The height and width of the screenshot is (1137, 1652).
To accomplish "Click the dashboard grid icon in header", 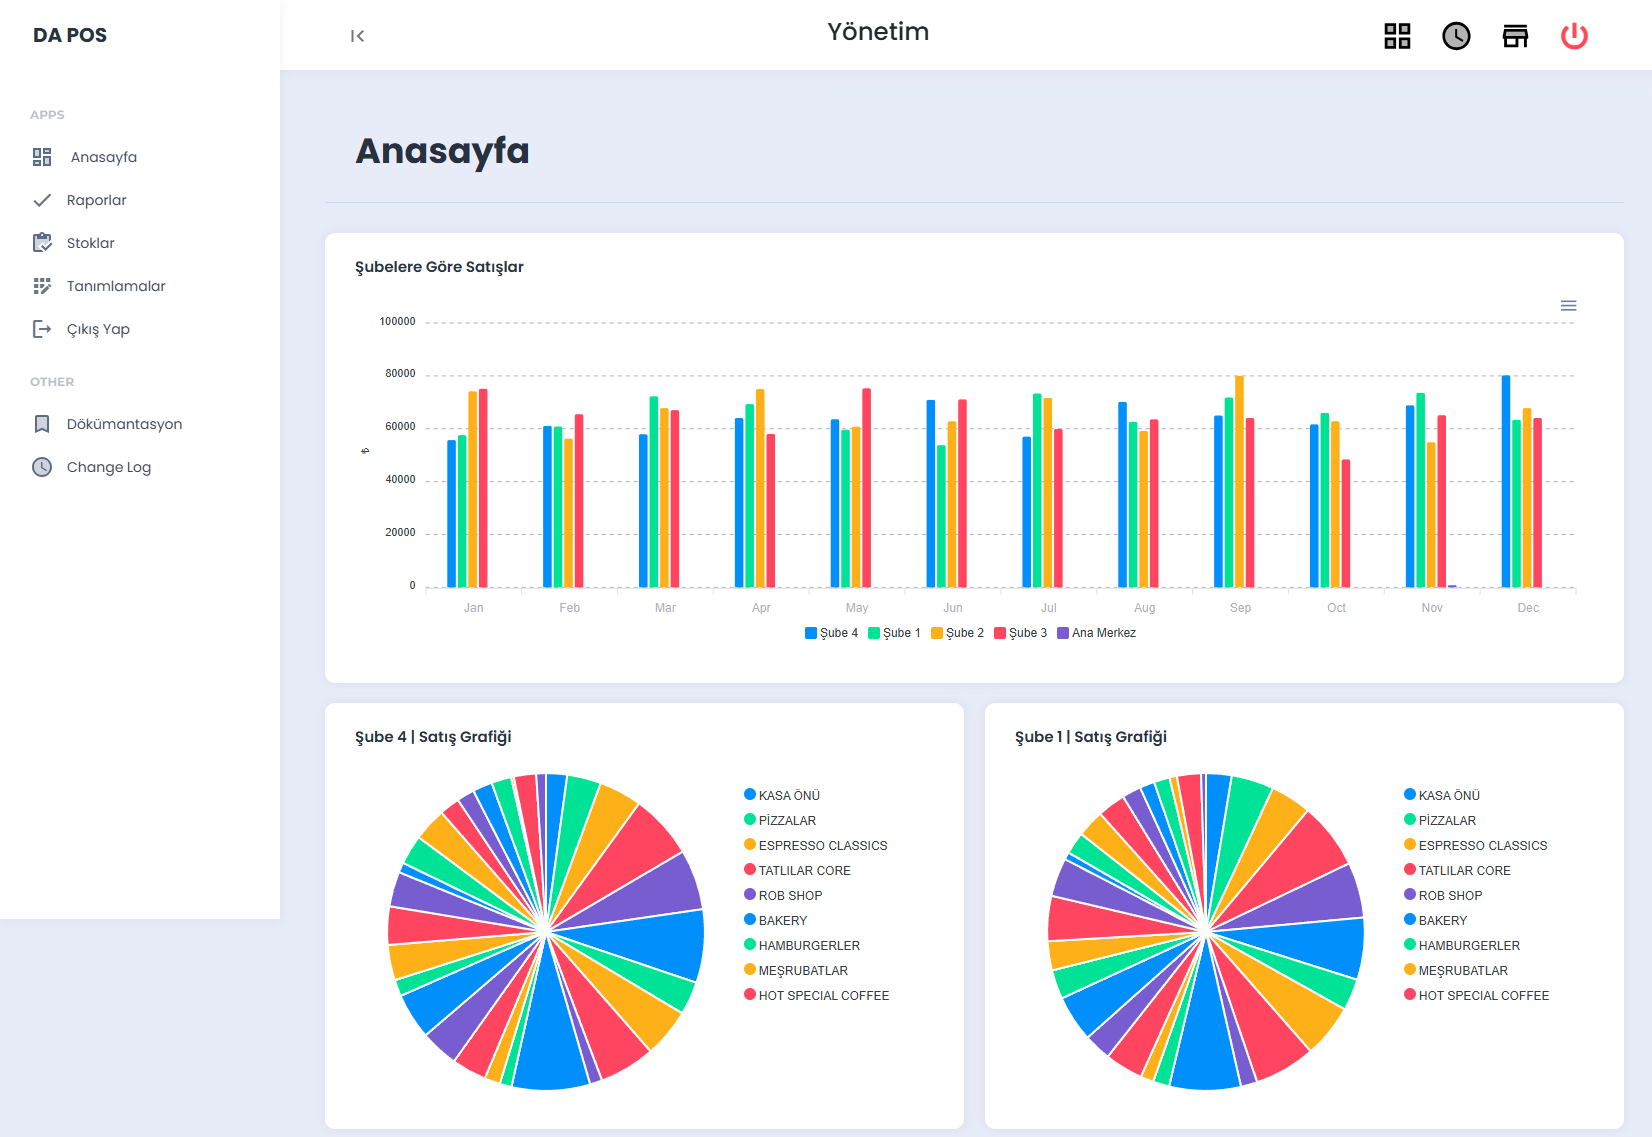I will point(1397,36).
